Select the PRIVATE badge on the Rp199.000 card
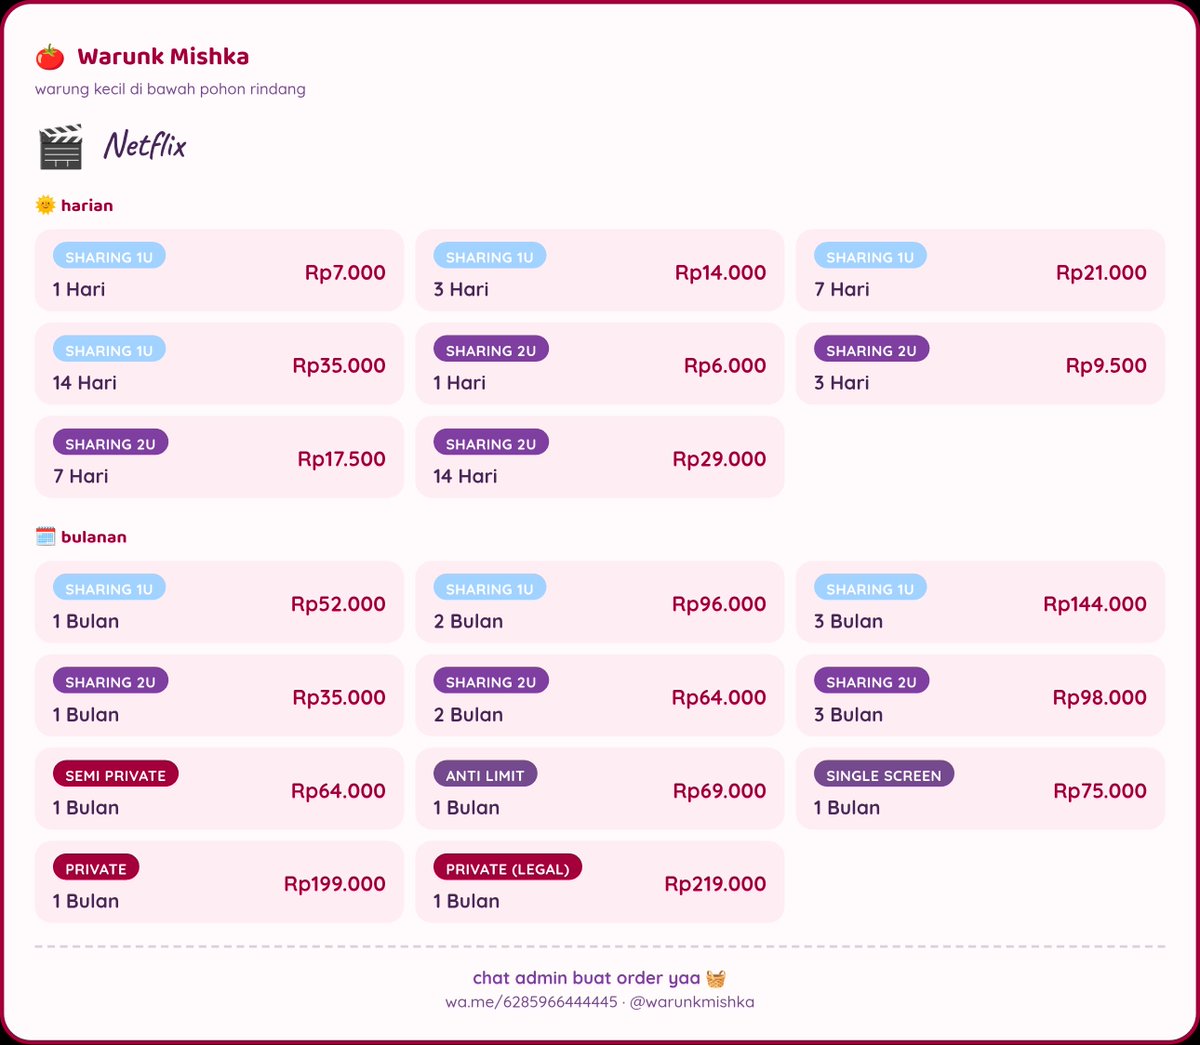Viewport: 1200px width, 1045px height. tap(96, 868)
